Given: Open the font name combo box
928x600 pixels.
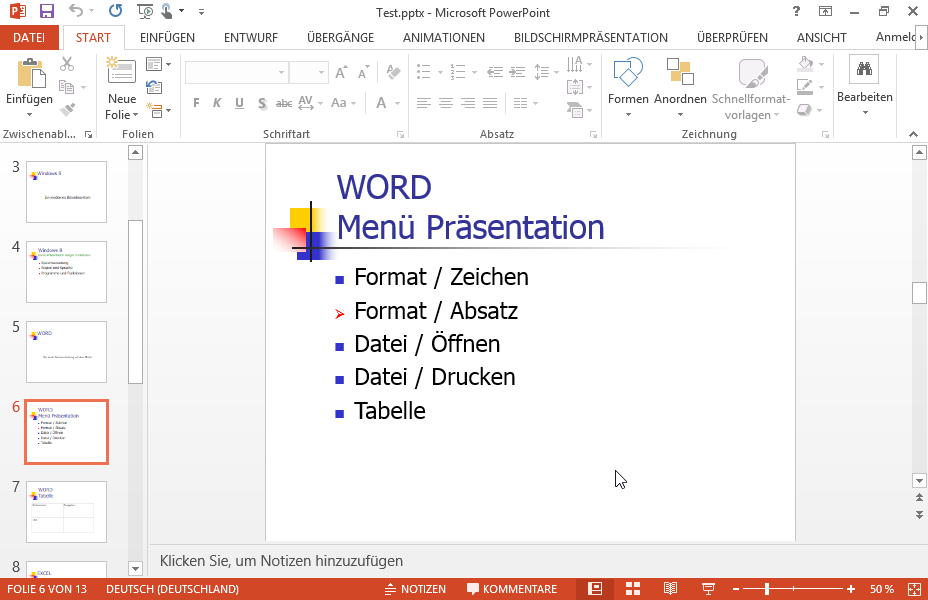Looking at the screenshot, I should pyautogui.click(x=236, y=72).
